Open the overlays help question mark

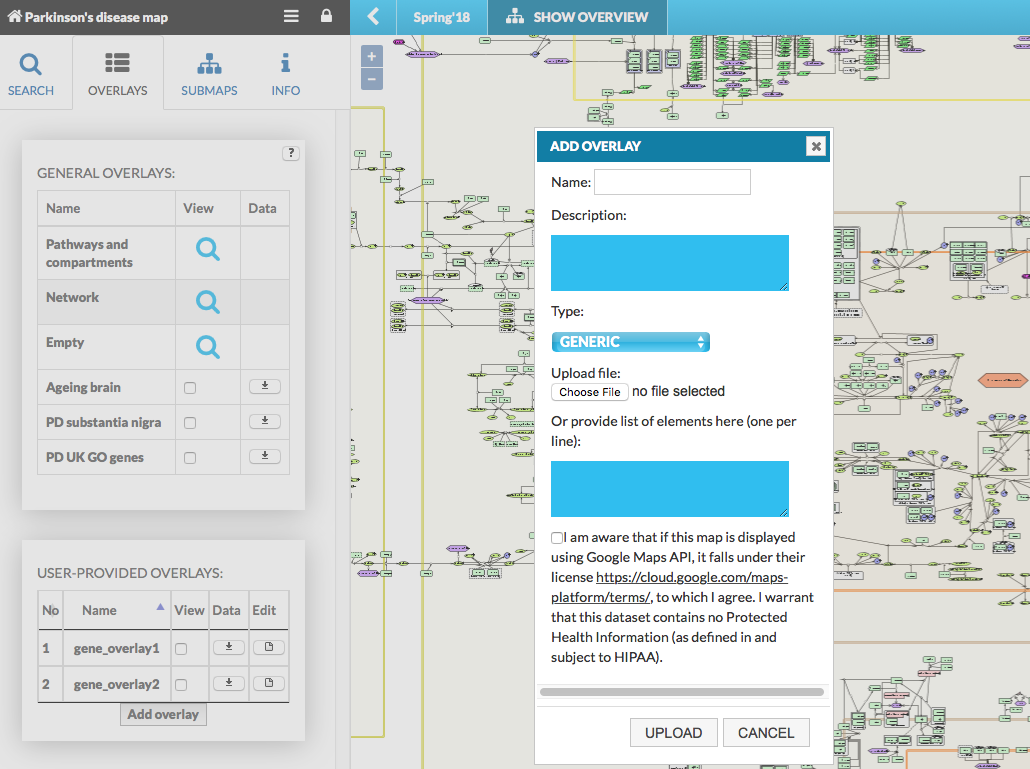pyautogui.click(x=291, y=153)
